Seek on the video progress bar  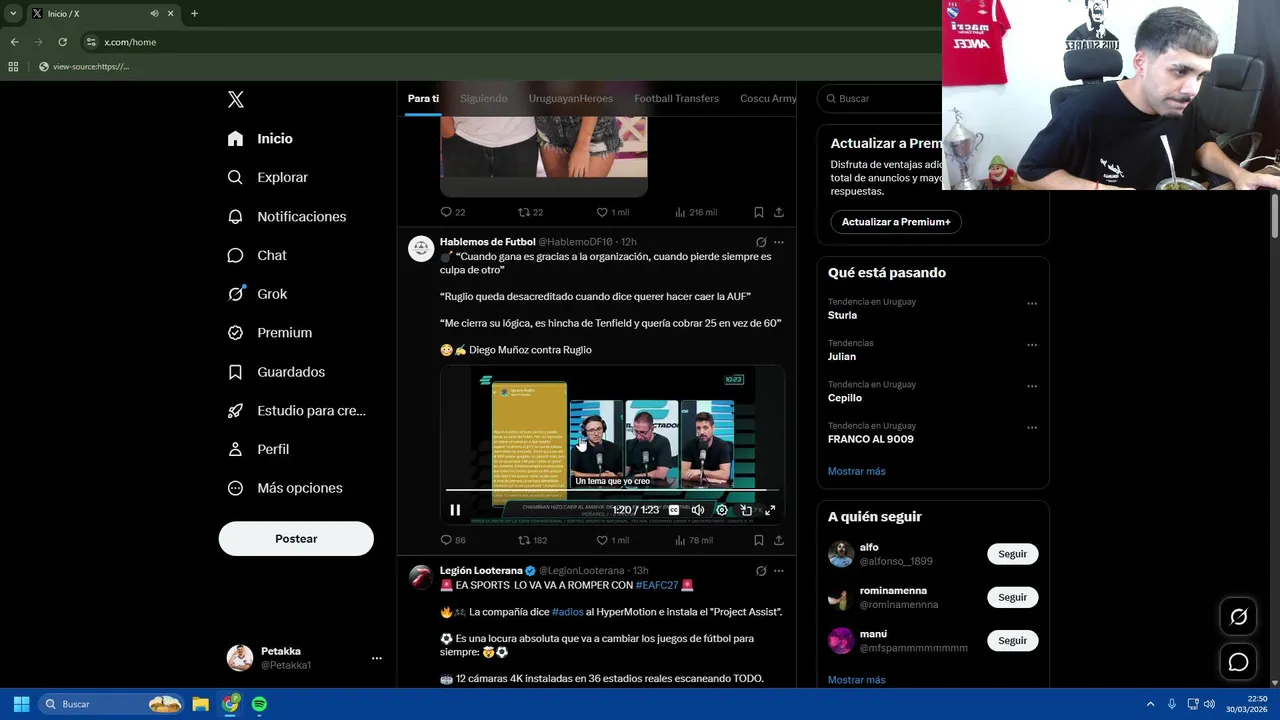[x=612, y=490]
